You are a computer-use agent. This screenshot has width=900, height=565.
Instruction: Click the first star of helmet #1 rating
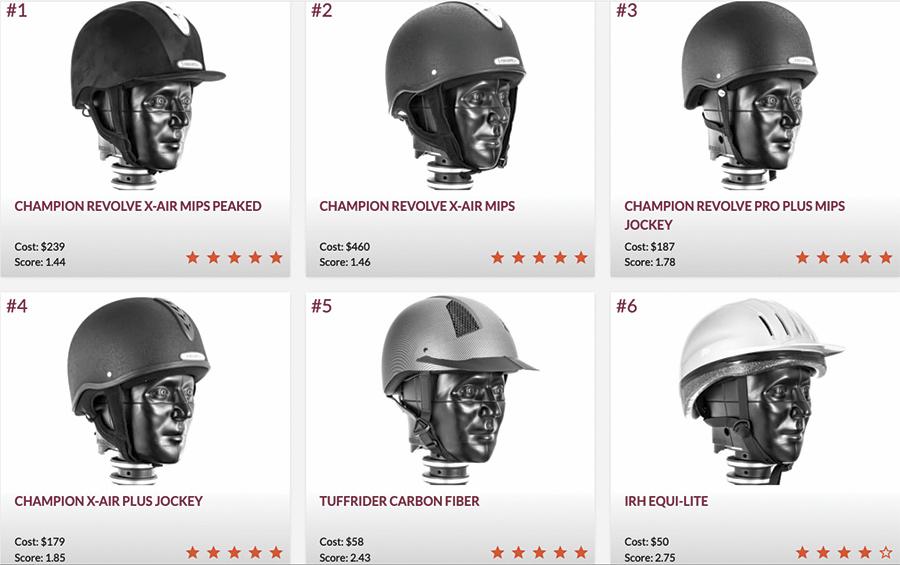point(192,257)
